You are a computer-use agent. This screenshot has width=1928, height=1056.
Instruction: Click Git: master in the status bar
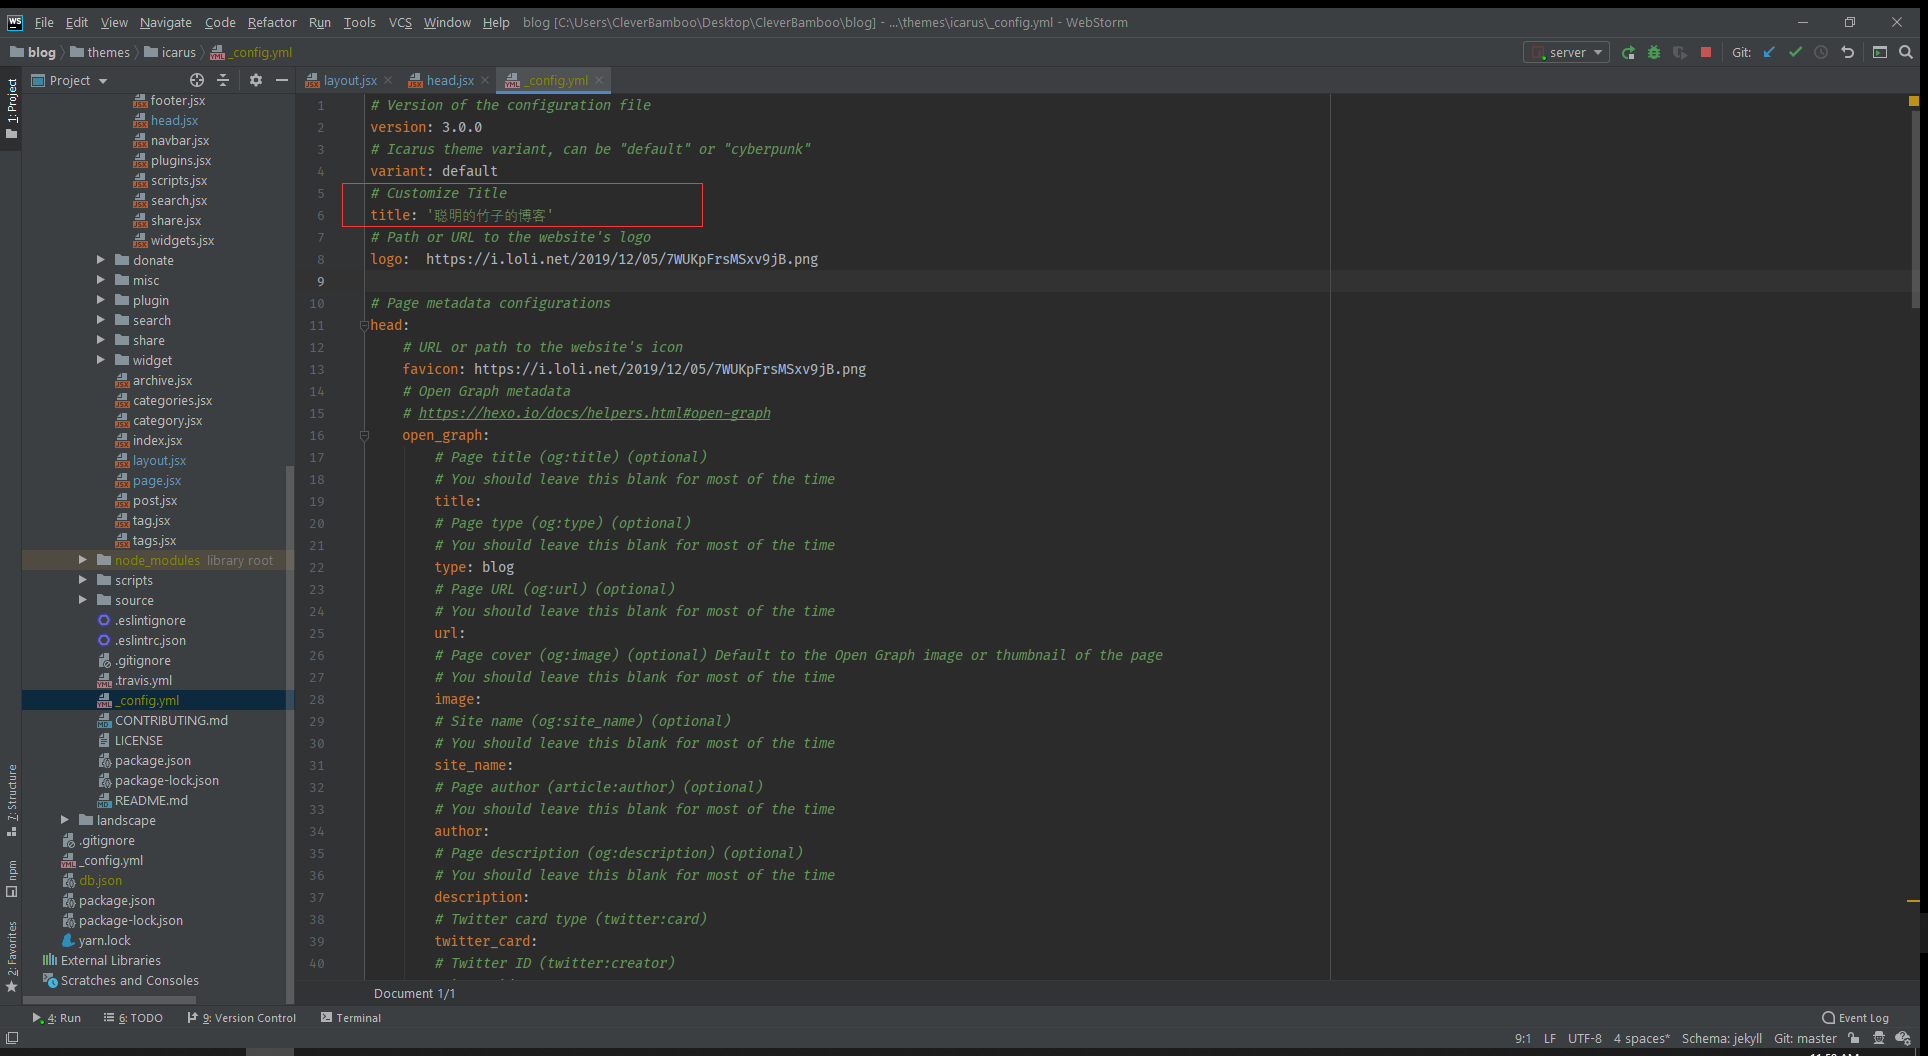(1805, 1038)
